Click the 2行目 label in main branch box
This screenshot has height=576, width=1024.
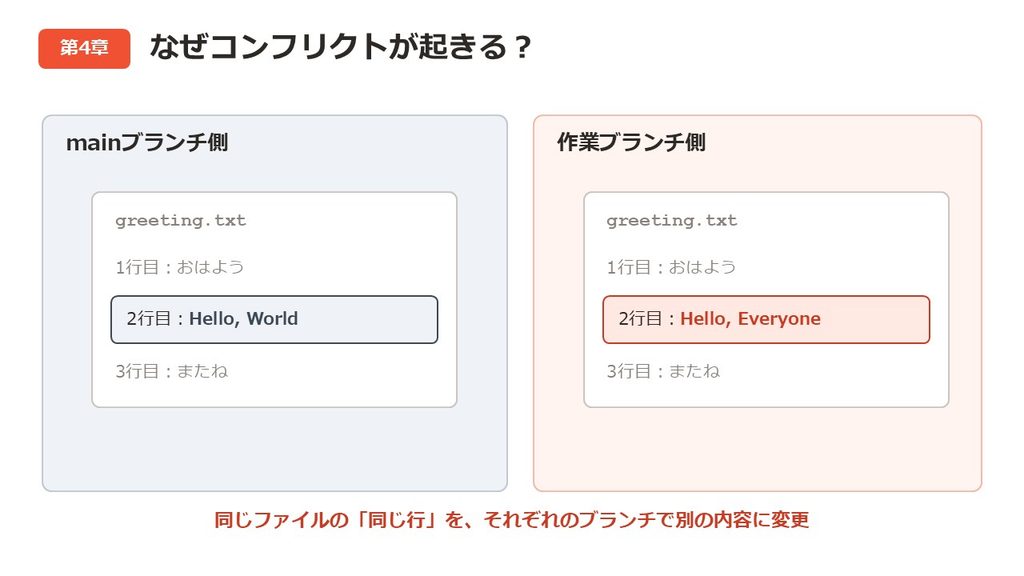[x=149, y=319]
